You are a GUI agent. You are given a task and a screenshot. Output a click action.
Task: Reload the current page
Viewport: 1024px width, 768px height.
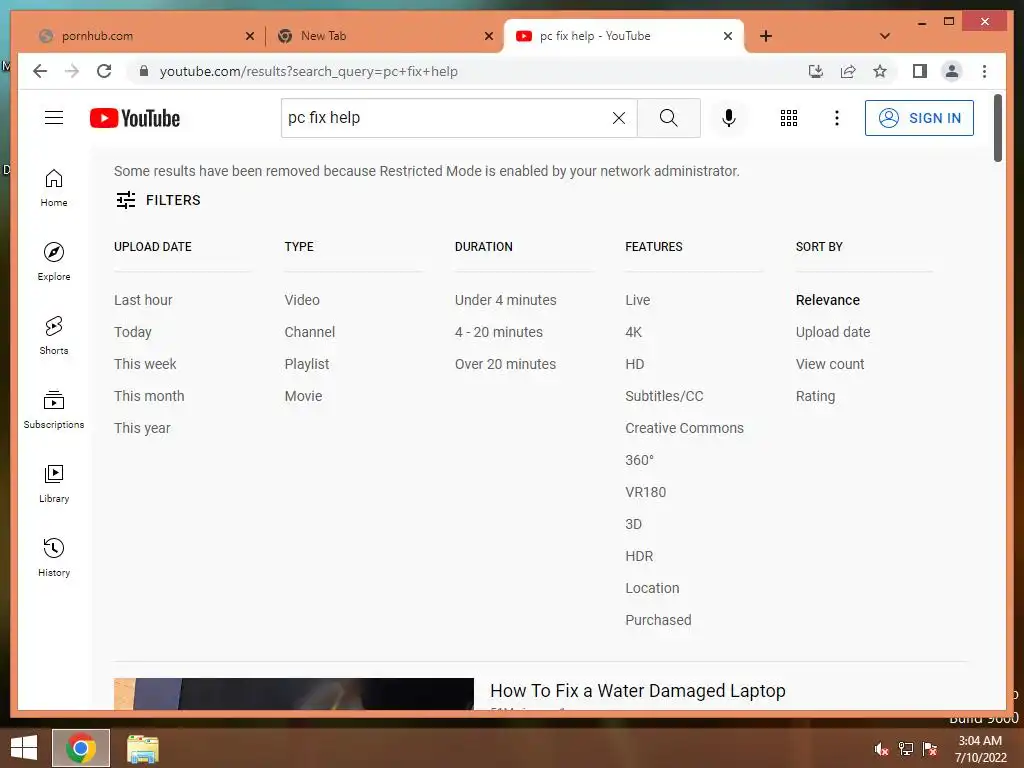[x=104, y=71]
